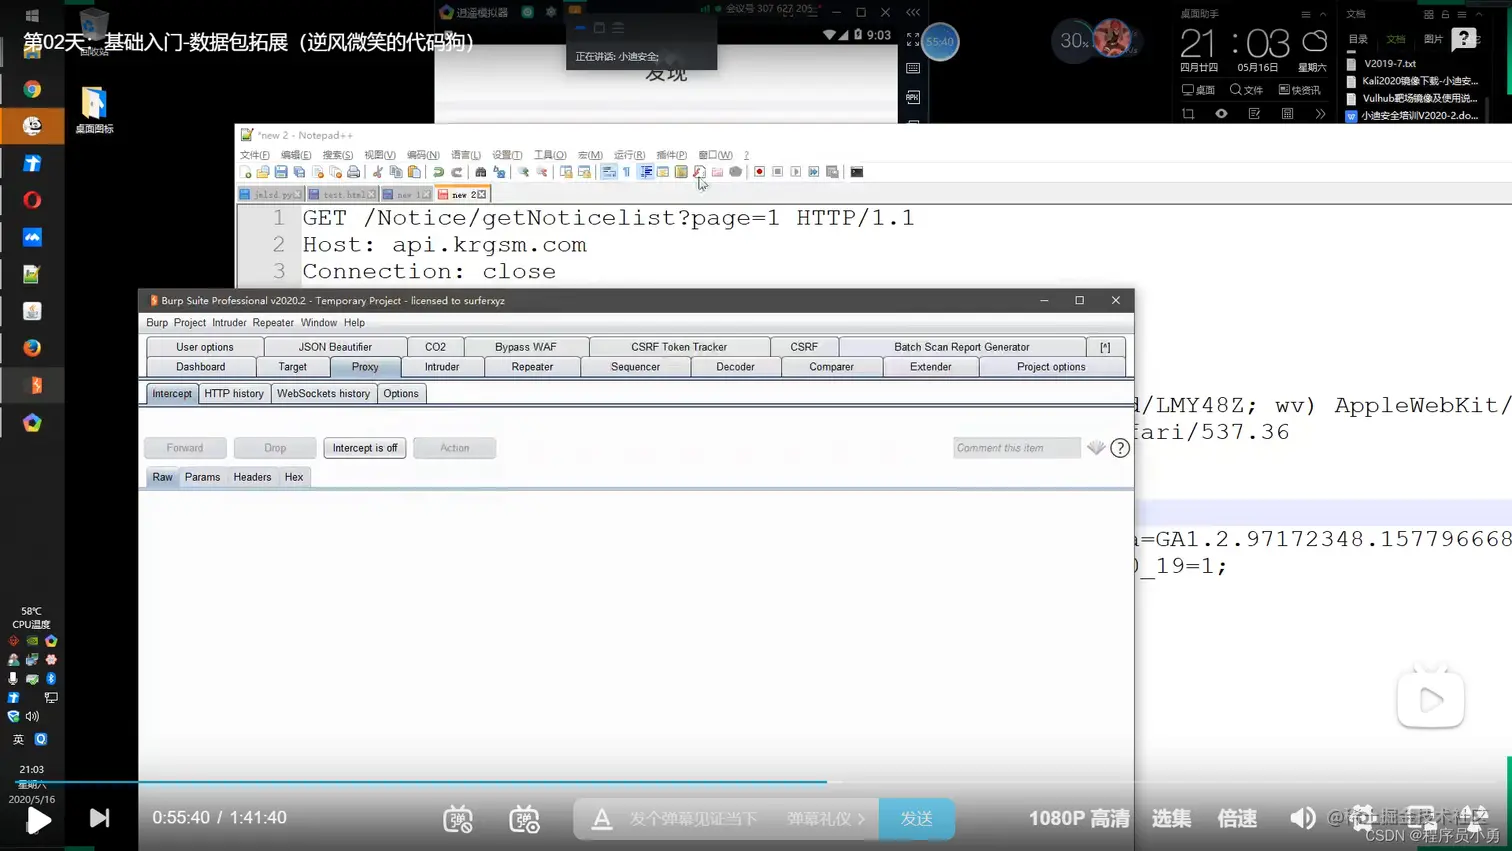
Task: Click 文件 search link in desktop assistant
Action: pyautogui.click(x=1246, y=90)
